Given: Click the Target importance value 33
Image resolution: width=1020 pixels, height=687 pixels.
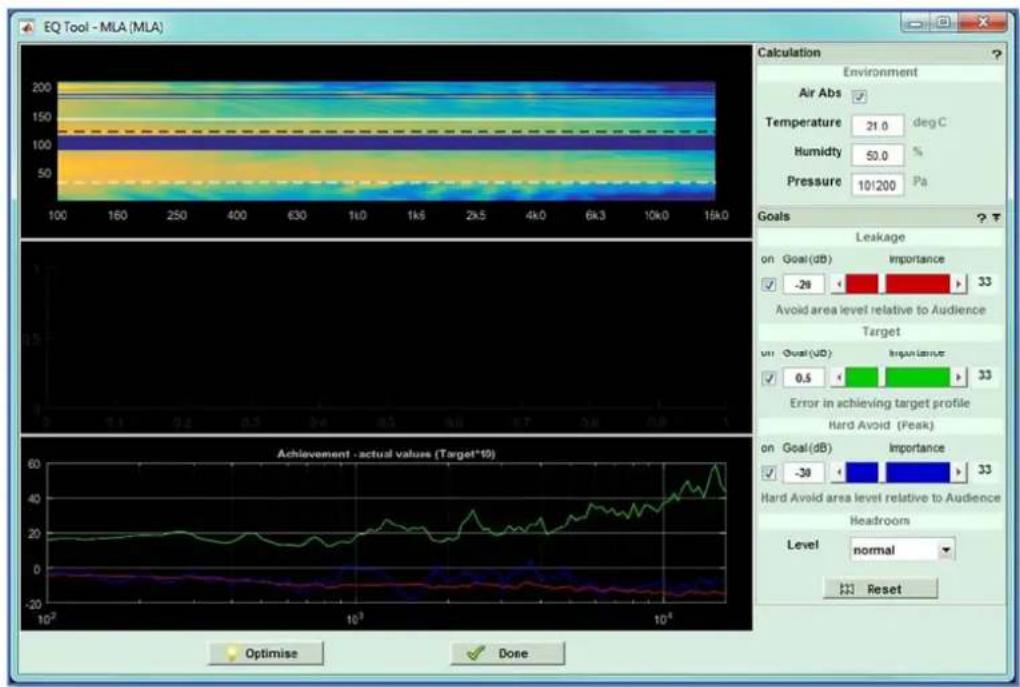Looking at the screenshot, I should 984,375.
